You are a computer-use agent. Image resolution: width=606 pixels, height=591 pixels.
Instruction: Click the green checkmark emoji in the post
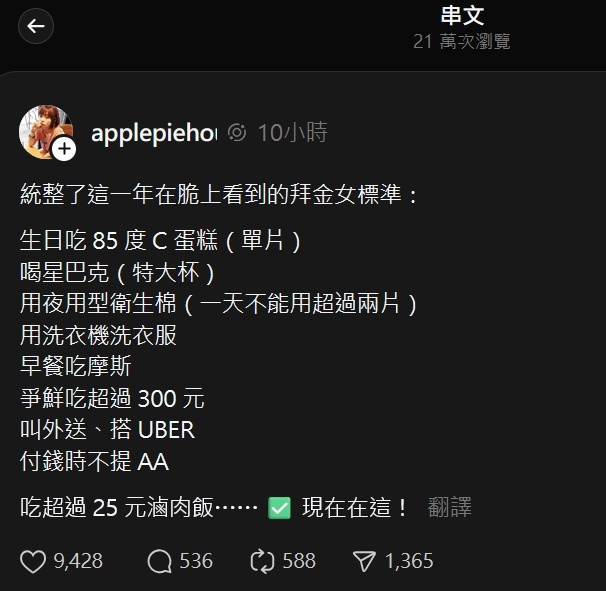point(279,508)
